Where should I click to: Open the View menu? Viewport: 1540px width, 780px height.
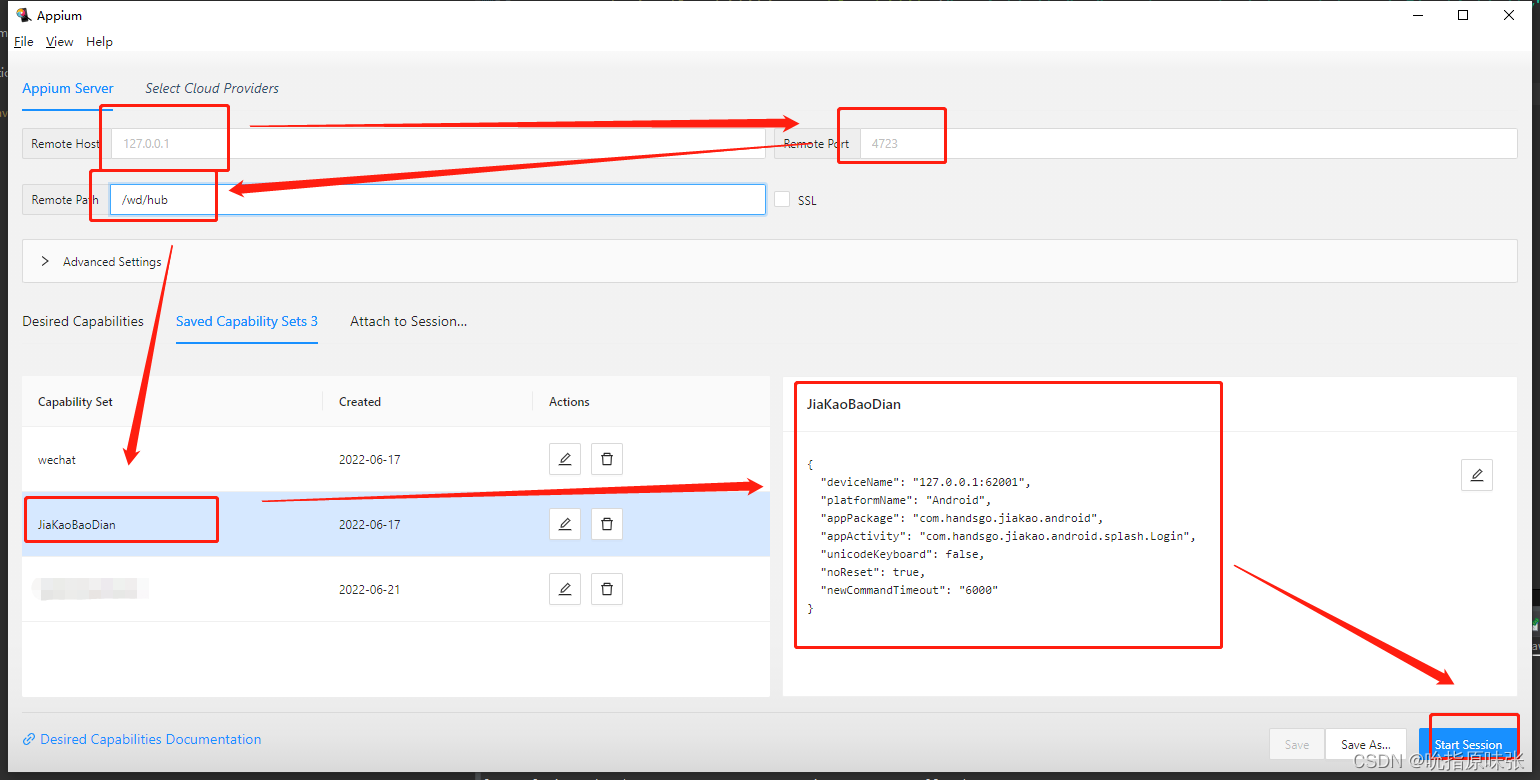(x=60, y=42)
